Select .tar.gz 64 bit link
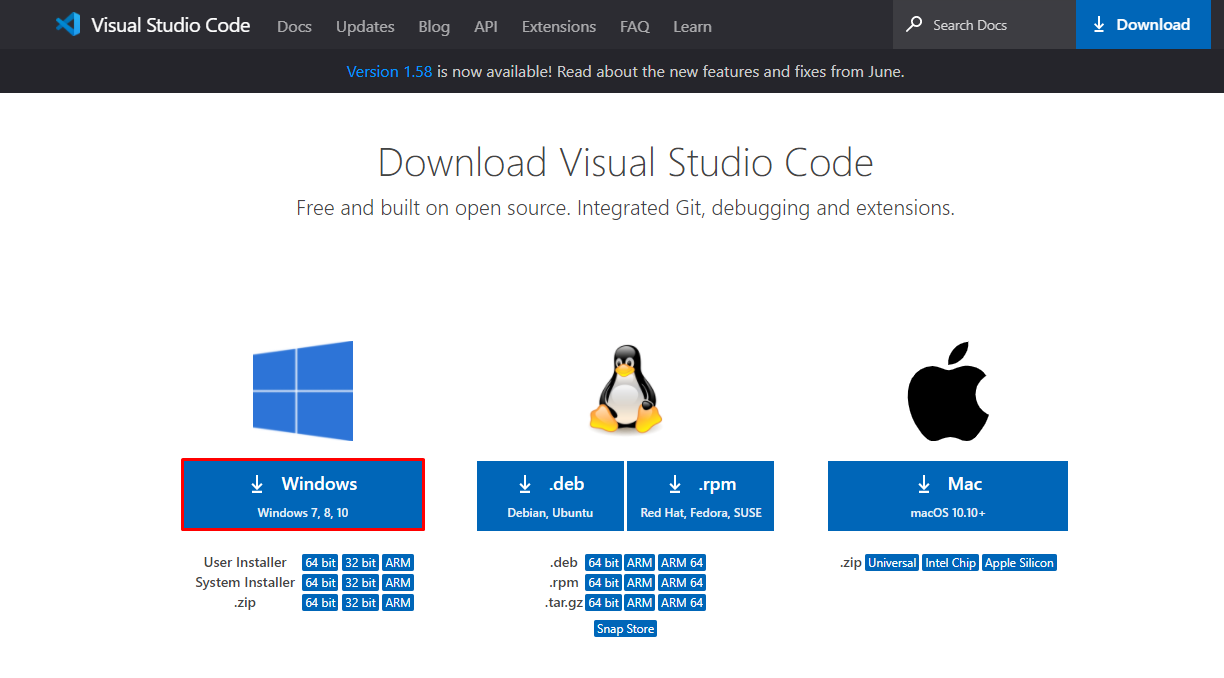 [x=603, y=603]
